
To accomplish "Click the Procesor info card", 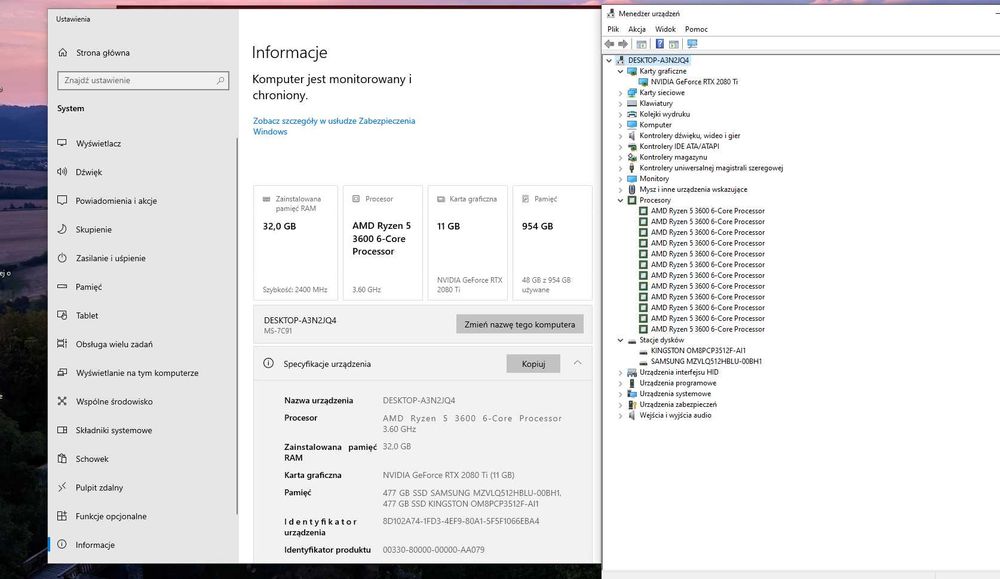I will point(383,243).
